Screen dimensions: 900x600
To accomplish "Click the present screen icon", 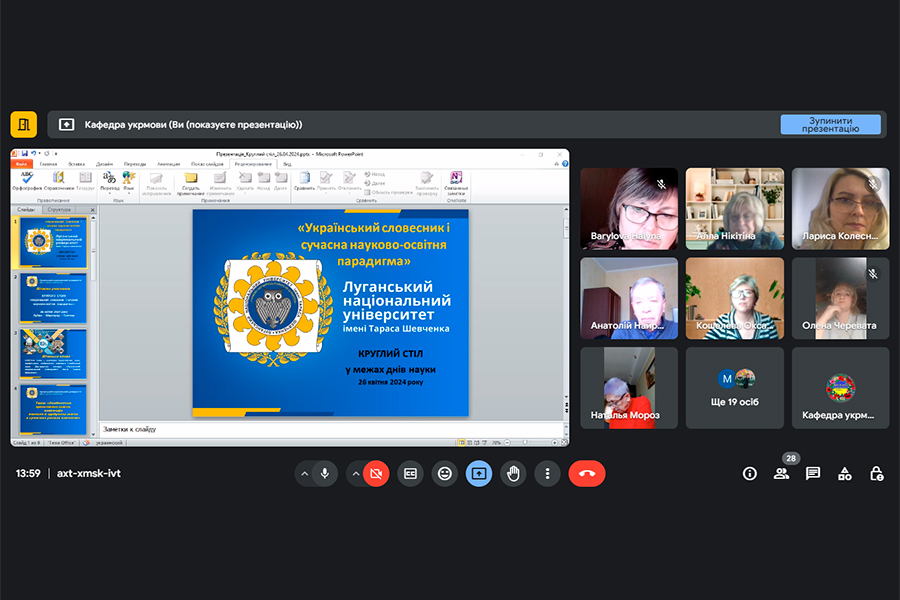I will pos(479,473).
